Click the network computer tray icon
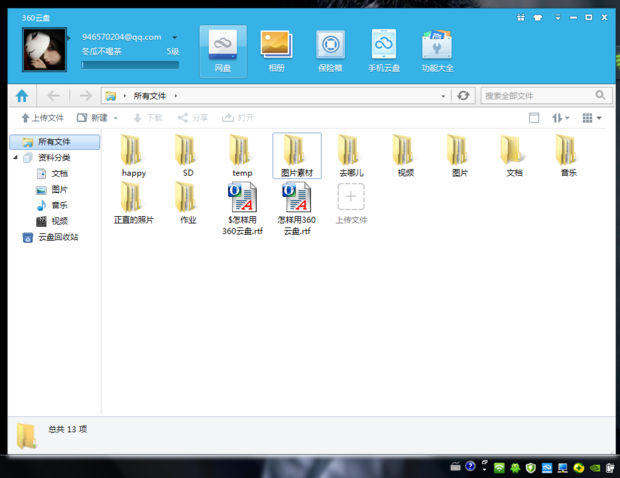620x478 pixels. [x=562, y=468]
